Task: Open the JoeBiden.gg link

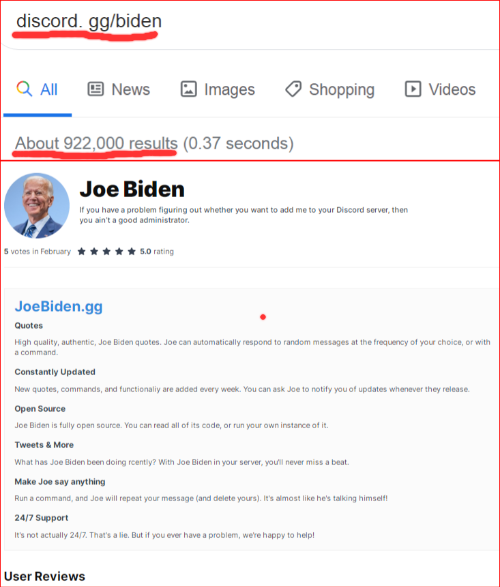Action: 59,307
